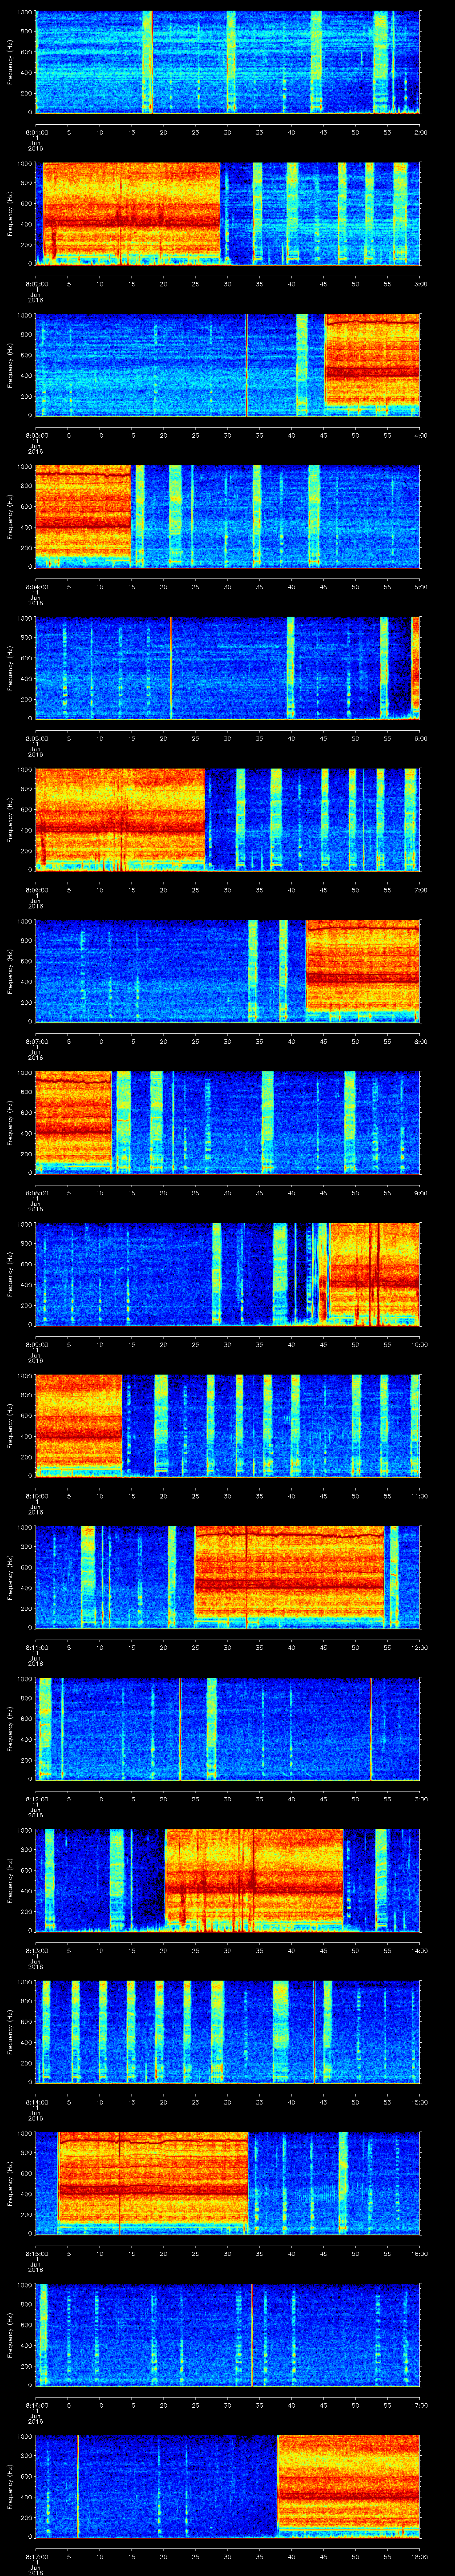
Task: Click the 8:10:00 start time label
Action: tap(37, 1496)
